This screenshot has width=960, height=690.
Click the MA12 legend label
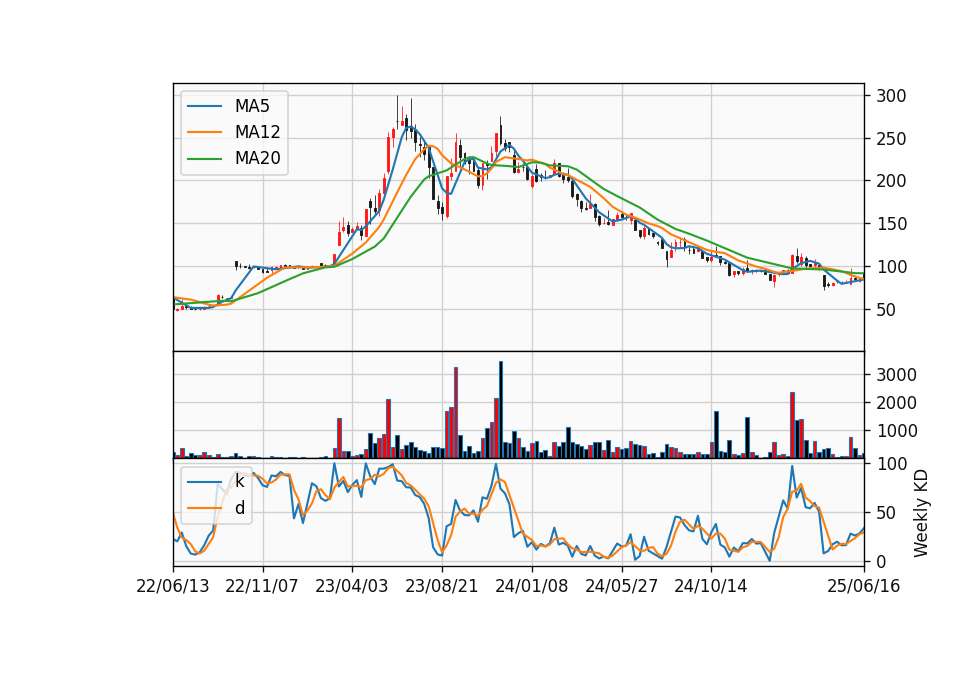coord(257,132)
